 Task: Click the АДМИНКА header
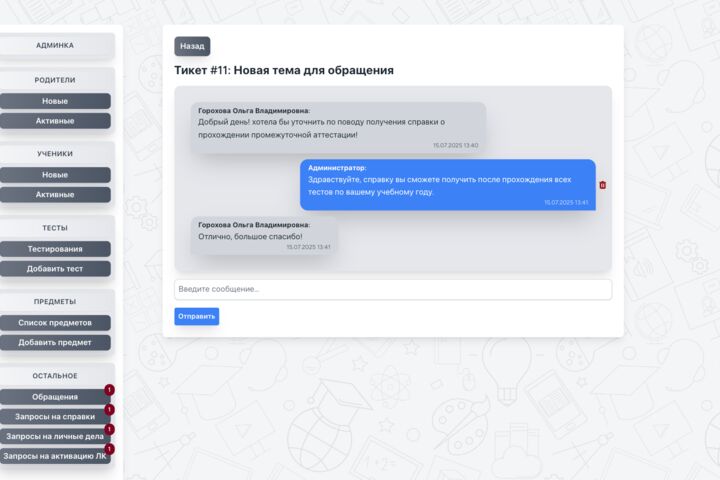click(55, 45)
